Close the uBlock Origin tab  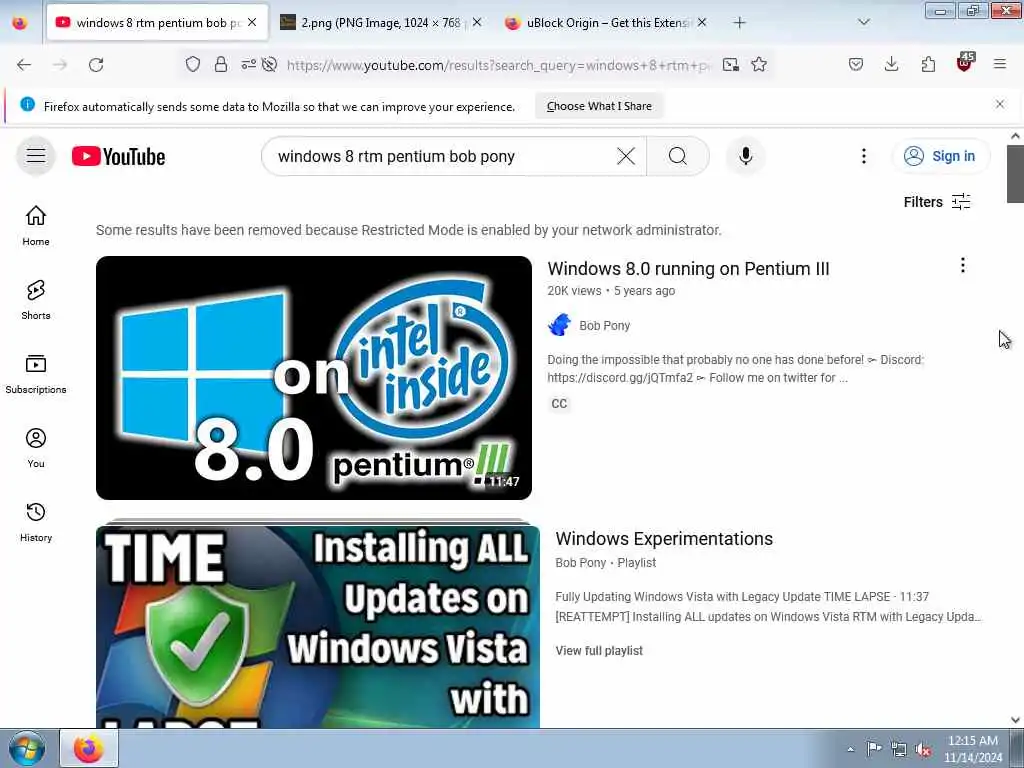[702, 22]
